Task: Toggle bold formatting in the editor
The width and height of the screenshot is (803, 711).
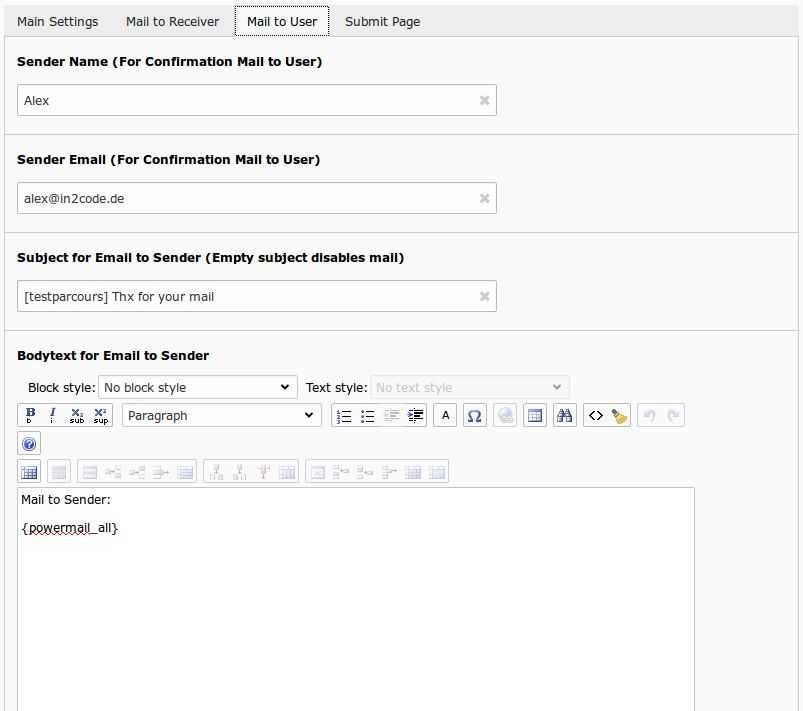Action: click(x=30, y=415)
